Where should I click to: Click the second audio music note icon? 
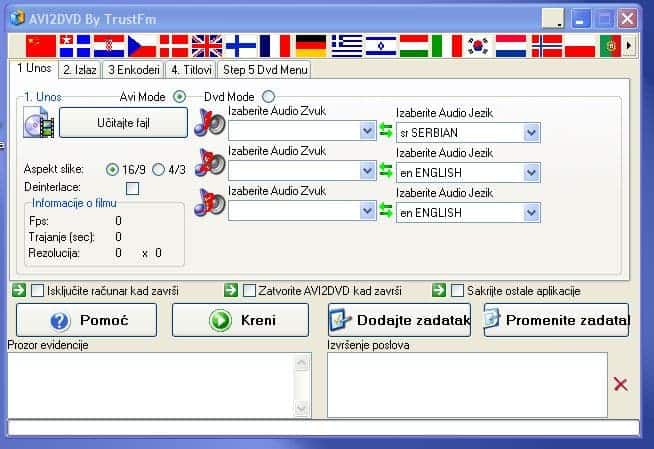click(x=210, y=163)
